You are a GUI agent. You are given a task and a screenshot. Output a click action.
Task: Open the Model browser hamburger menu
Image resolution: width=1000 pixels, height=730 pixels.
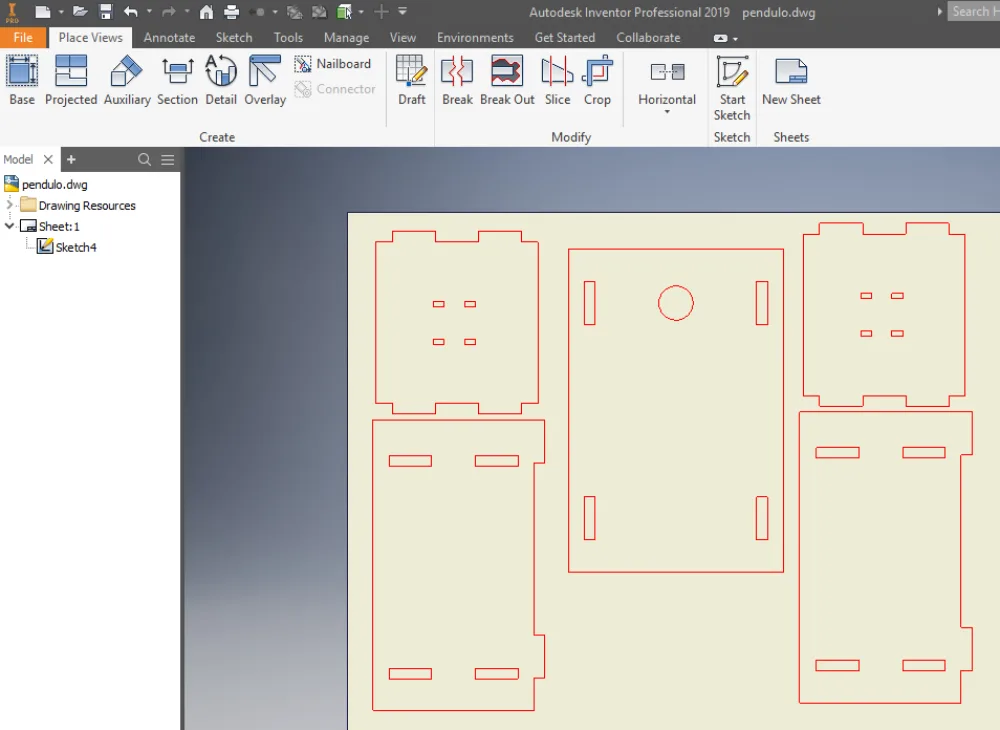pyautogui.click(x=168, y=159)
